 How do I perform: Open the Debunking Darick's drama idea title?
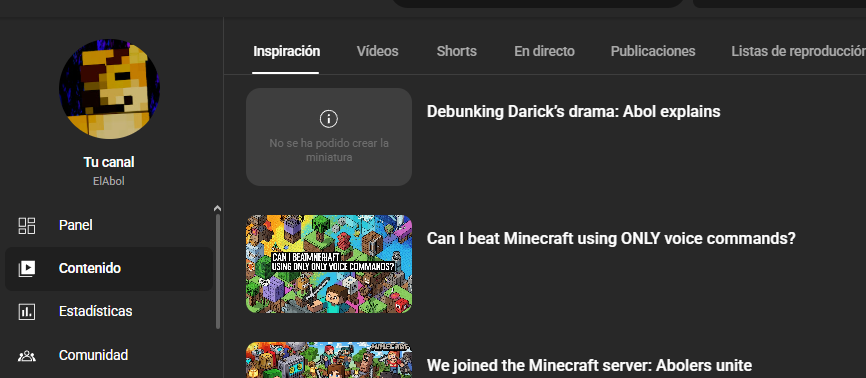(x=573, y=112)
